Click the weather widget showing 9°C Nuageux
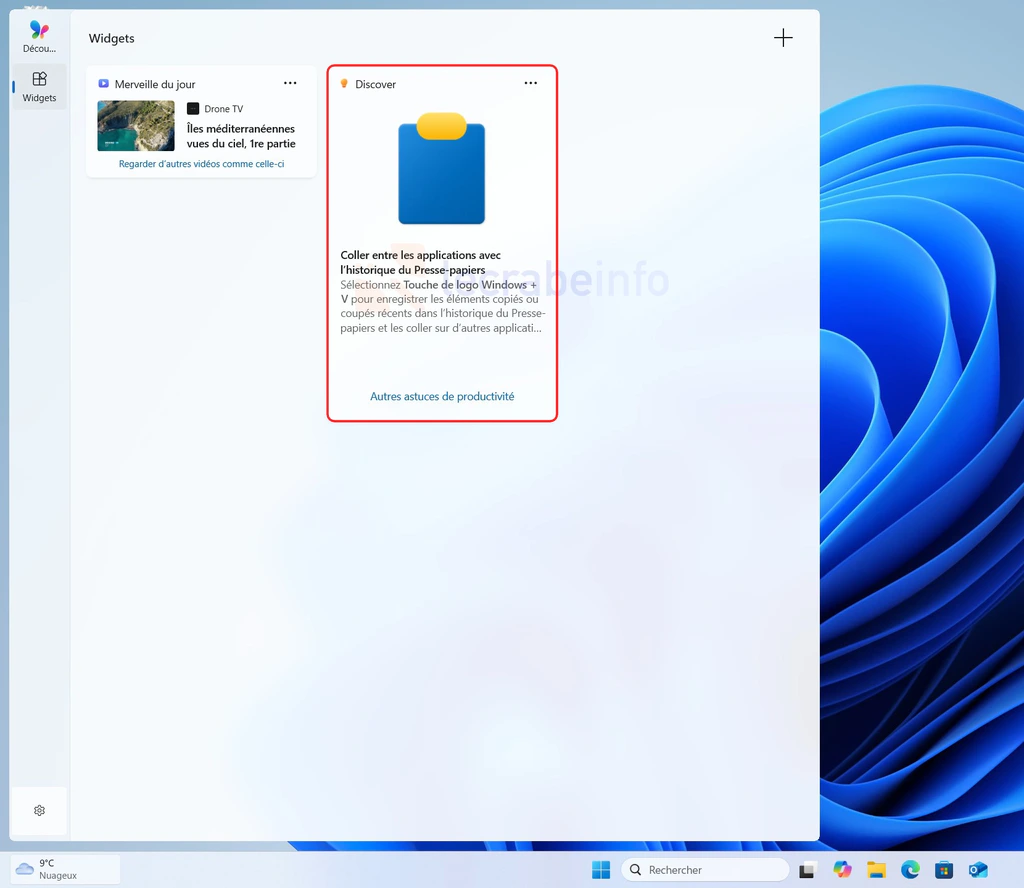Image resolution: width=1024 pixels, height=888 pixels. [x=65, y=869]
